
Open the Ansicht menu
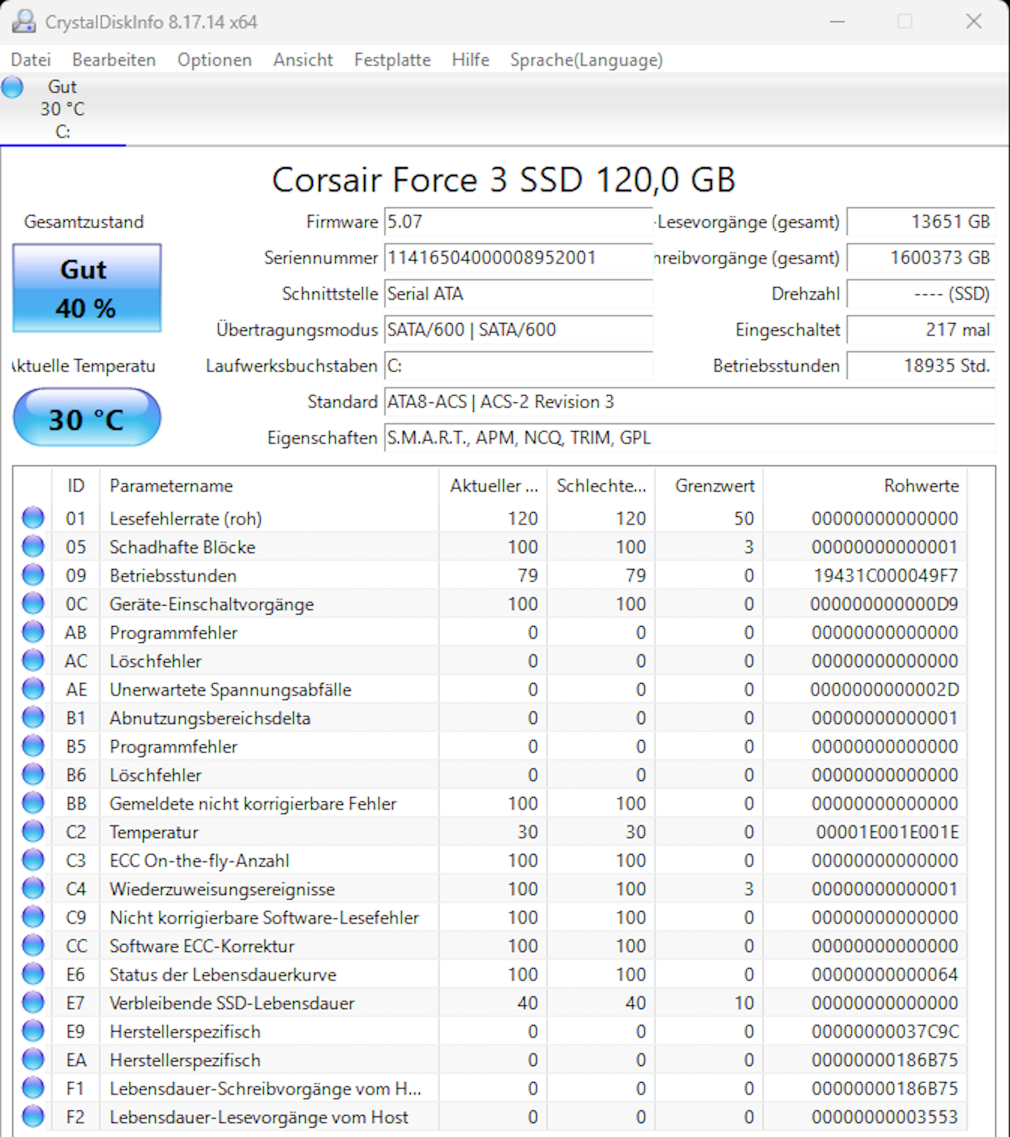(303, 60)
